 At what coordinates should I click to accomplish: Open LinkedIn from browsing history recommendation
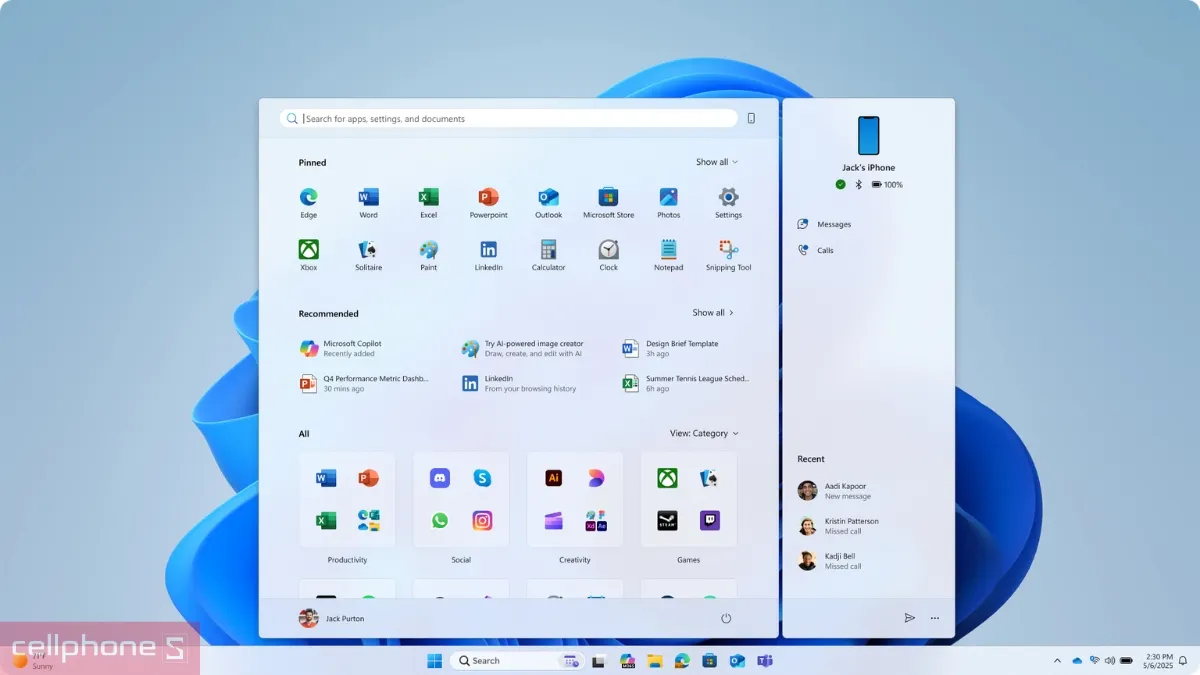click(519, 383)
